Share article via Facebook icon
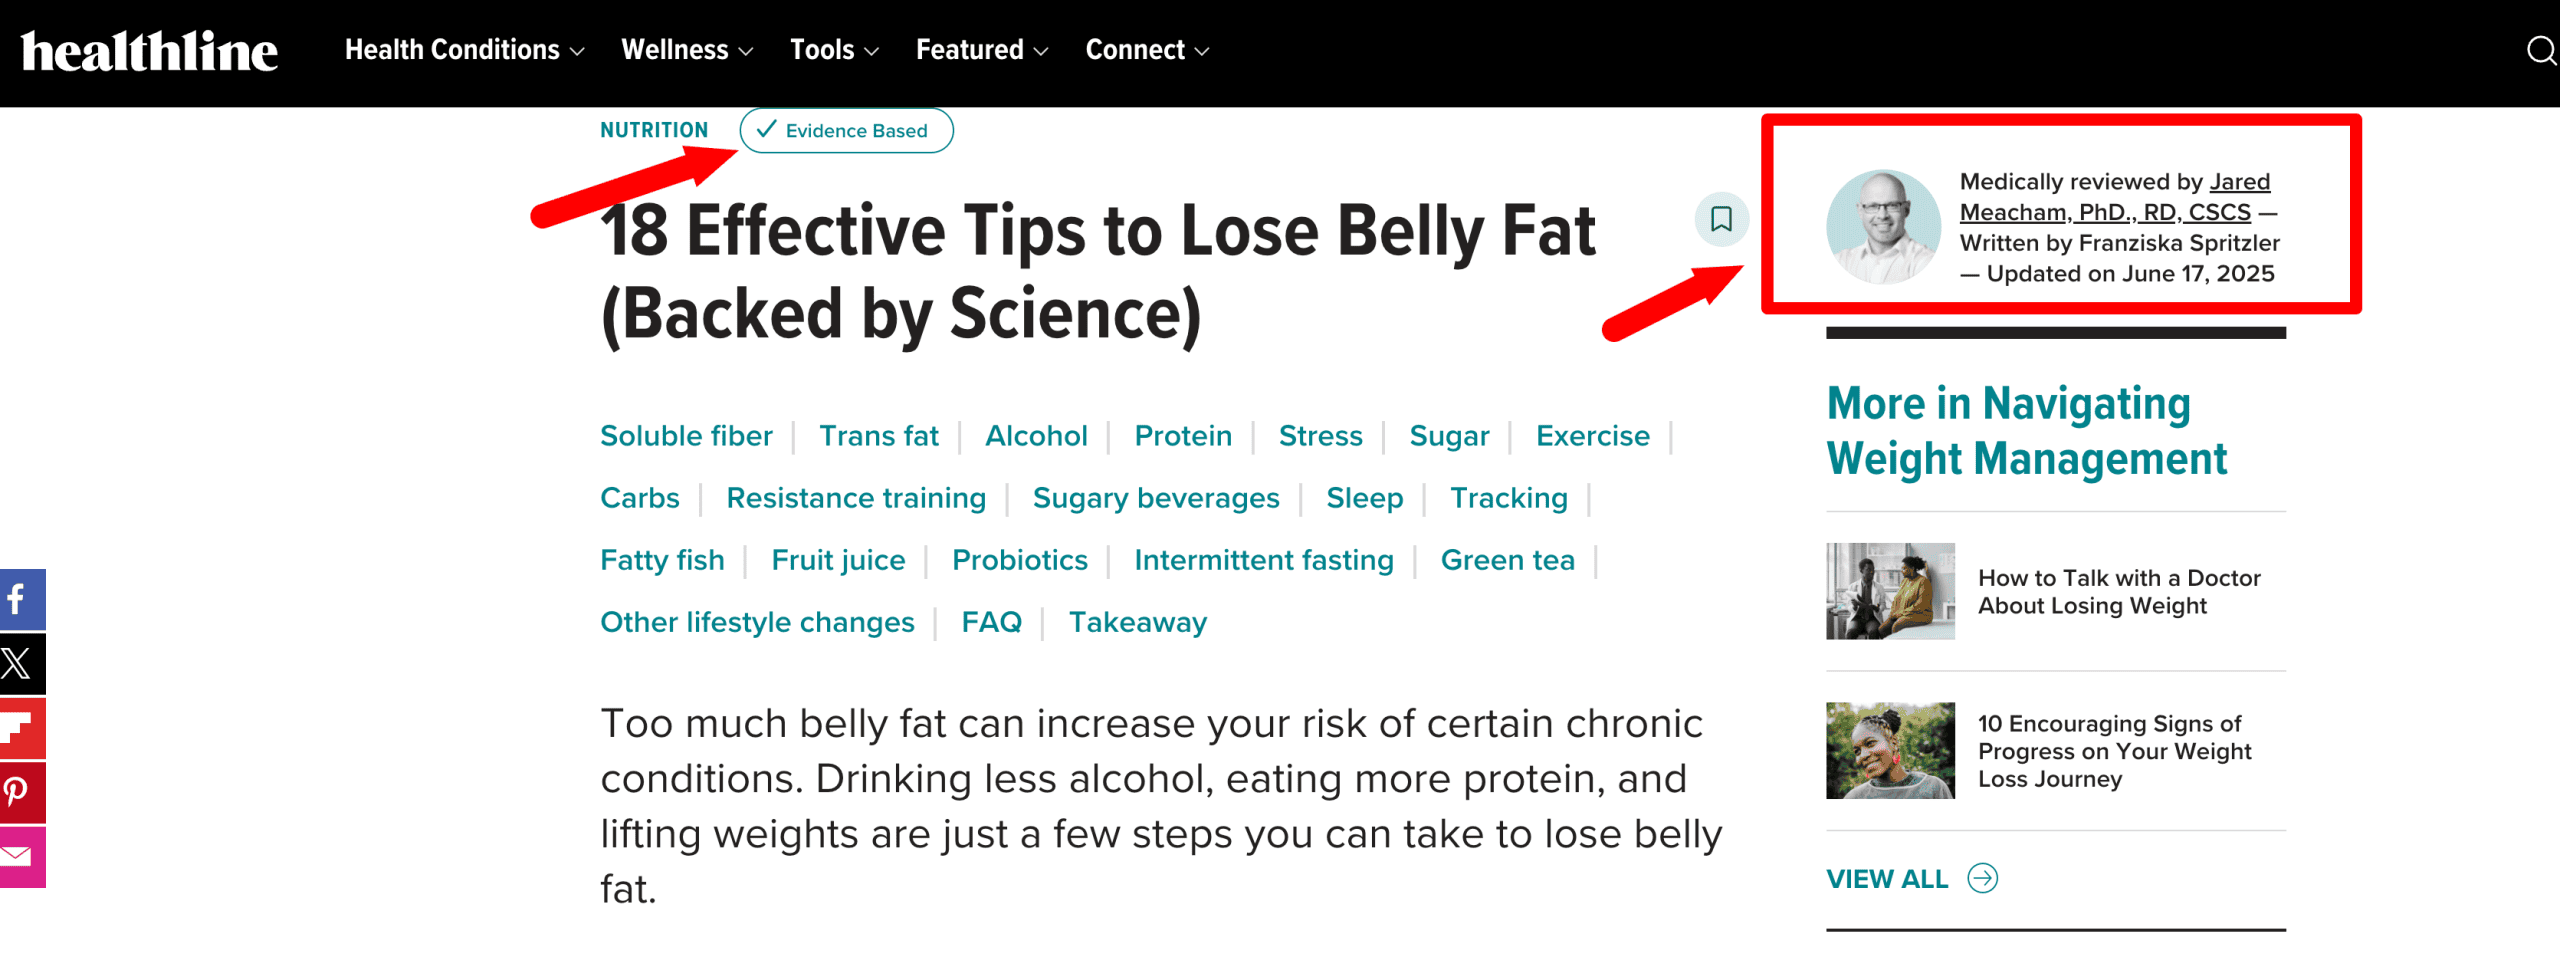The height and width of the screenshot is (957, 2560). coord(20,600)
